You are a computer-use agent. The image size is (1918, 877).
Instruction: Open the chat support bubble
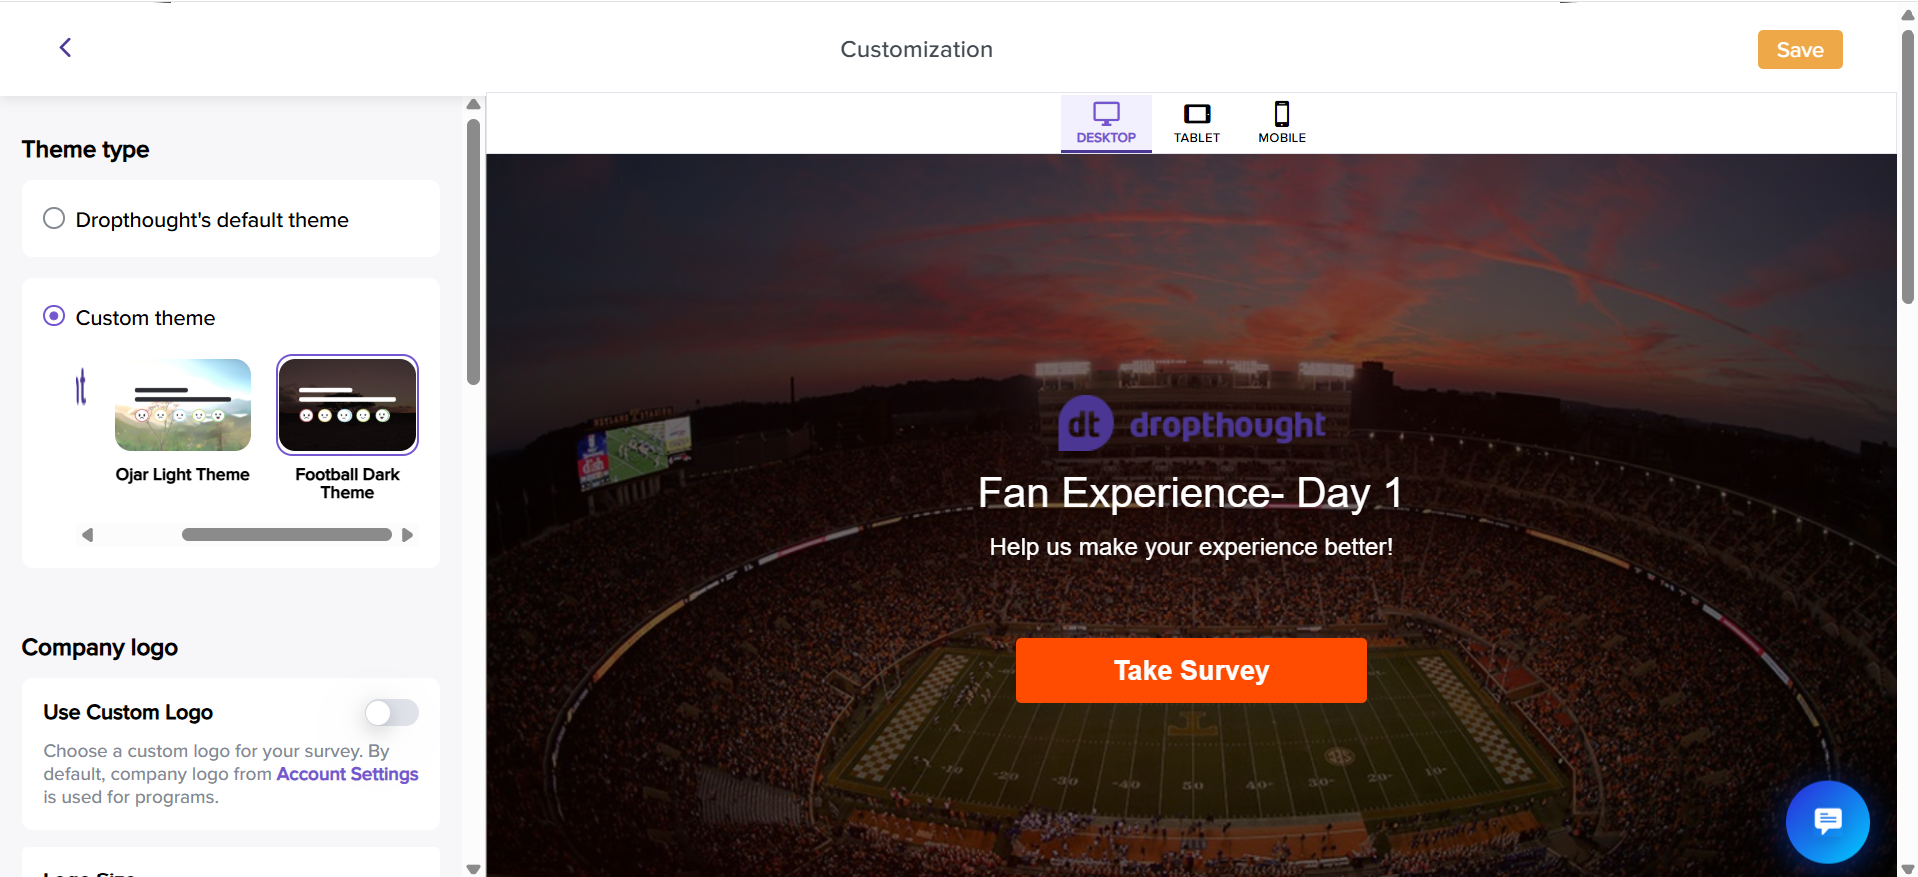coord(1827,821)
